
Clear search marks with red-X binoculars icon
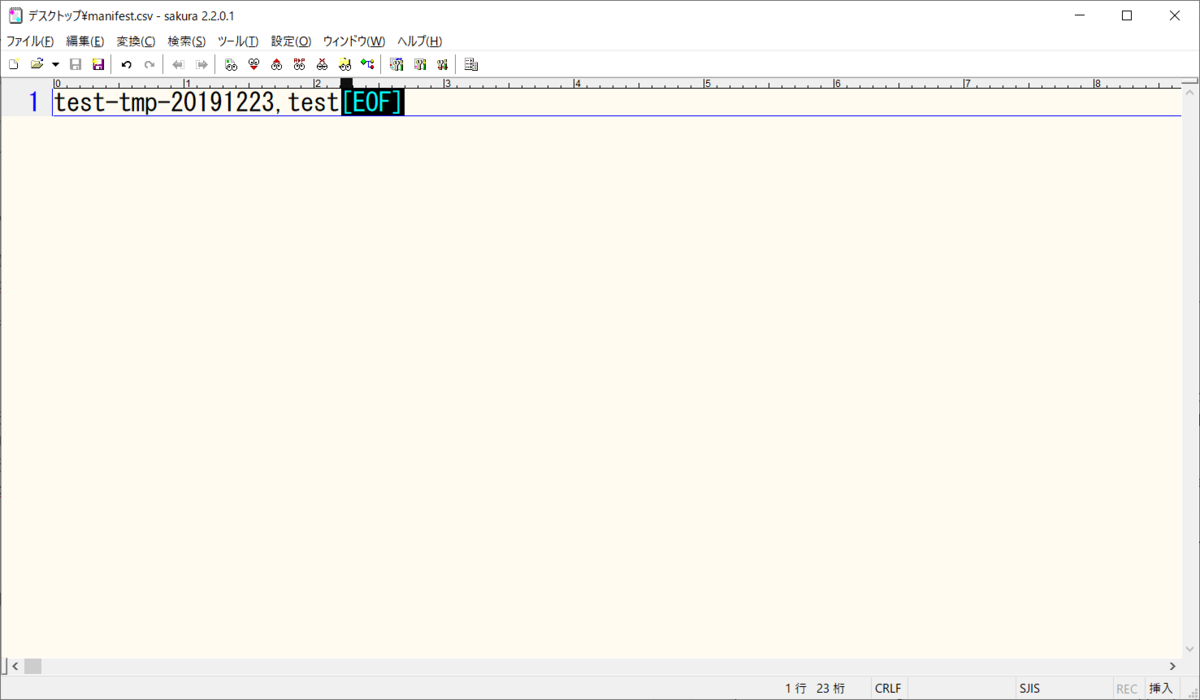click(322, 64)
